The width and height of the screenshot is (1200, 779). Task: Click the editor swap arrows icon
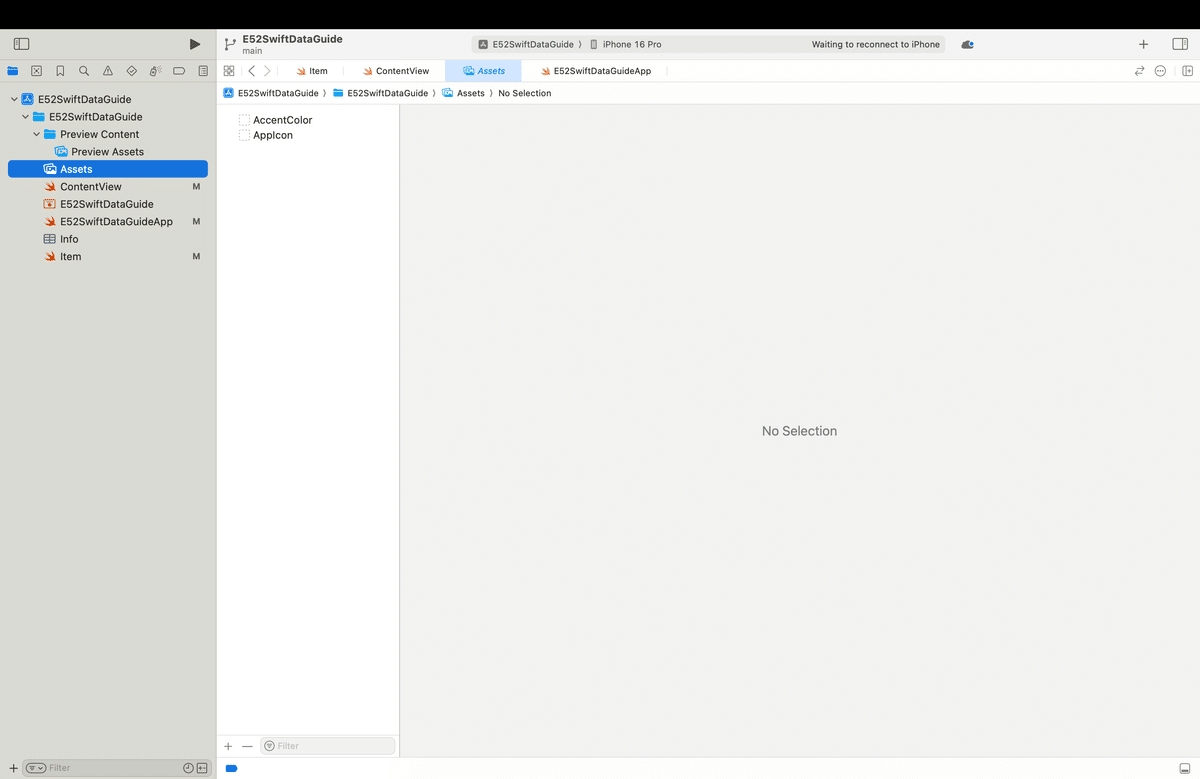[1138, 71]
